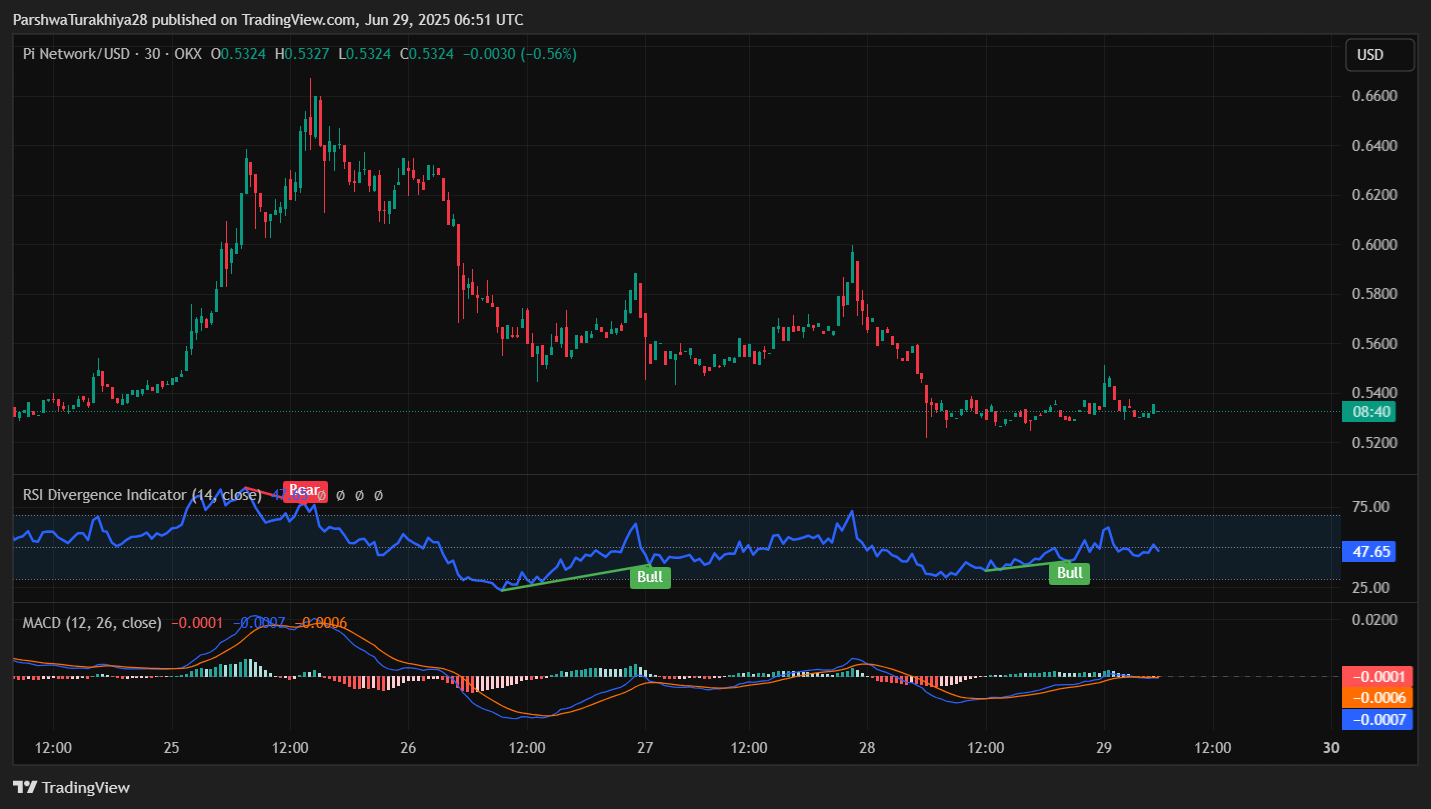This screenshot has height=809, width=1431.
Task: Click the first green Bull divergence label
Action: tap(650, 576)
